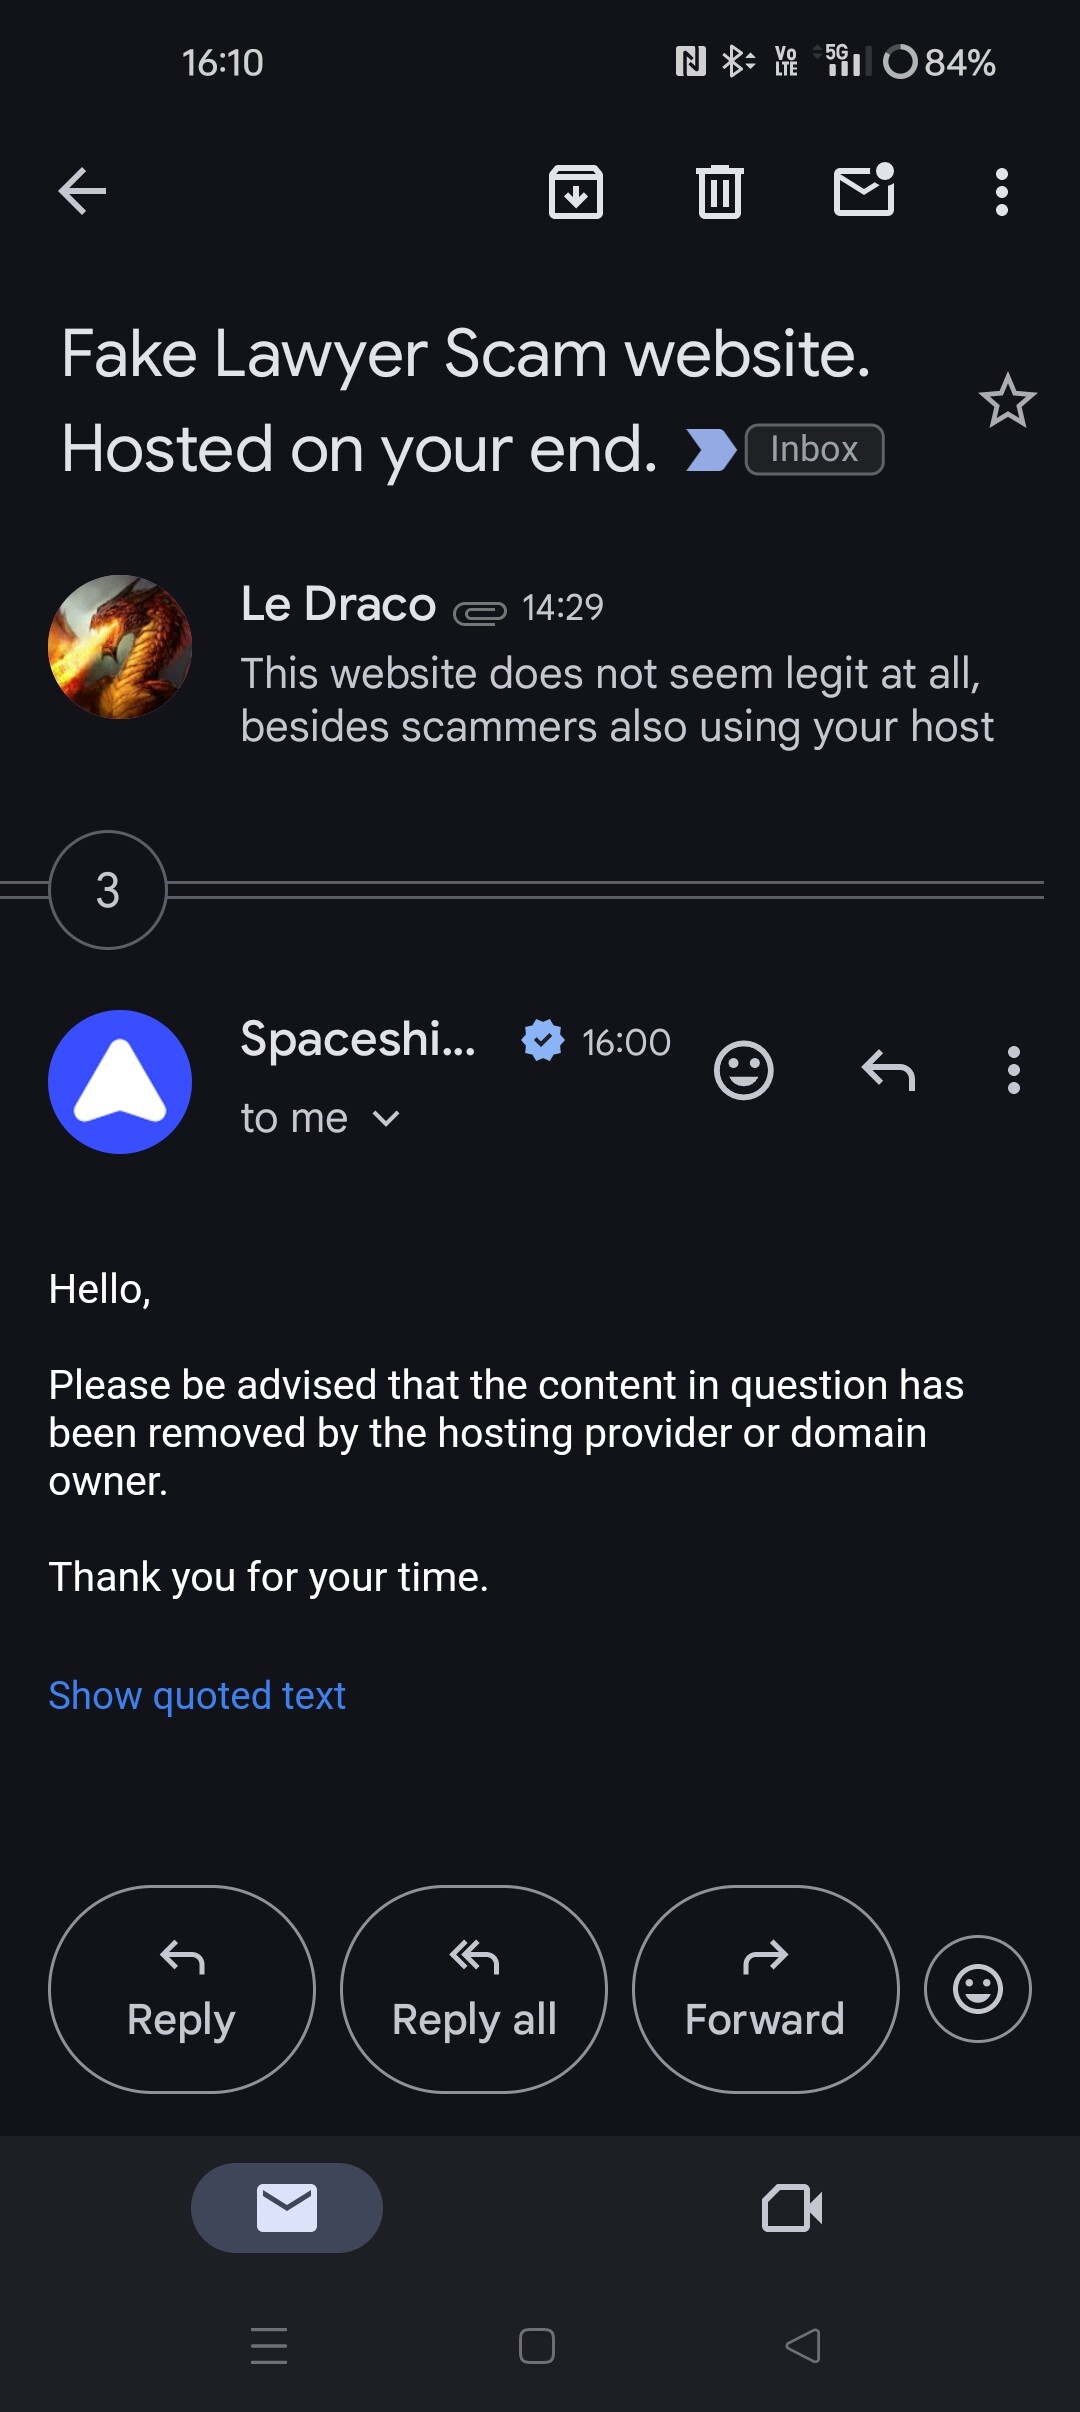The height and width of the screenshot is (2412, 1080).
Task: Go back using the top-left arrow
Action: [82, 191]
